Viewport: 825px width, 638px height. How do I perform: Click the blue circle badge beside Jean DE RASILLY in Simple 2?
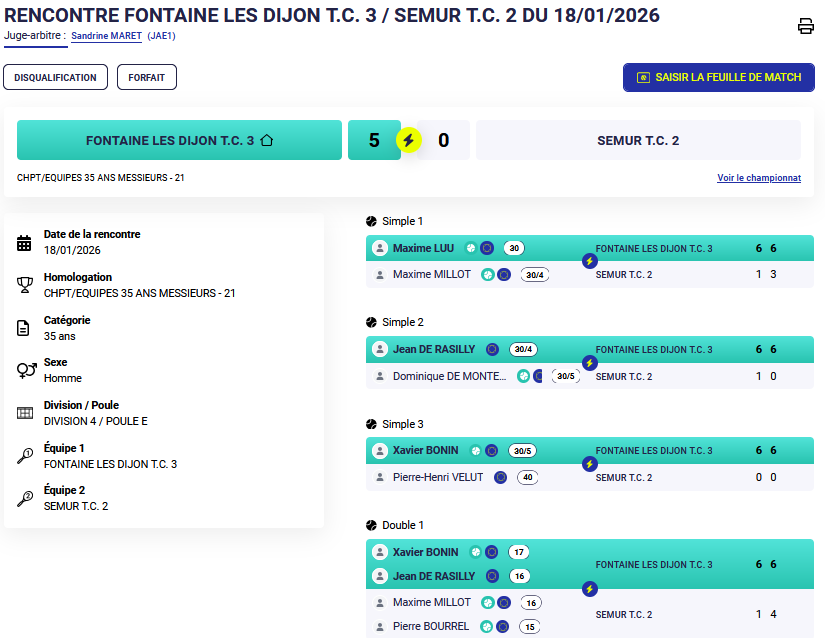tap(492, 350)
